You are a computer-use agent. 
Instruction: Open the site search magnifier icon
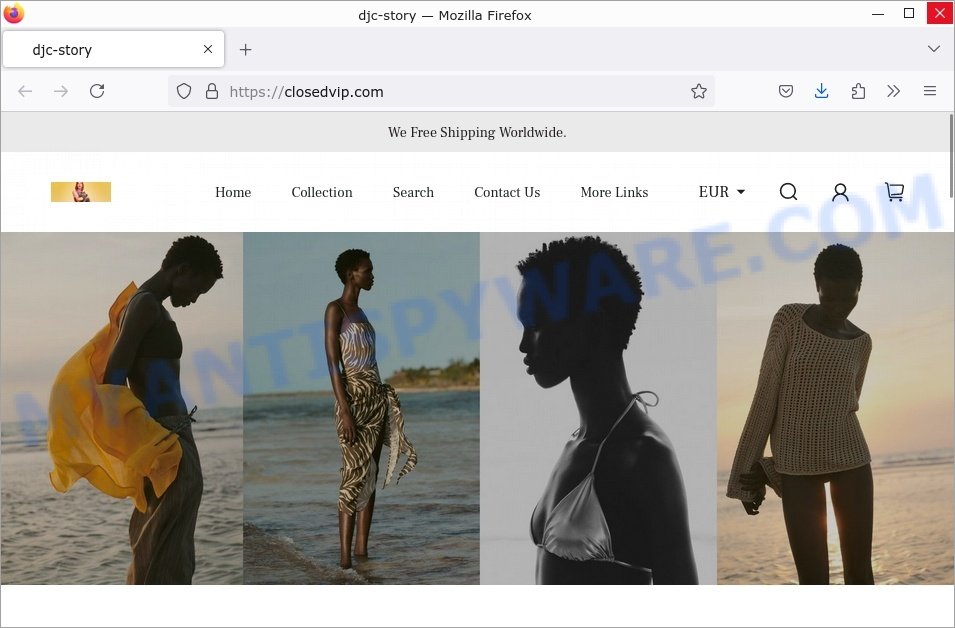[788, 192]
